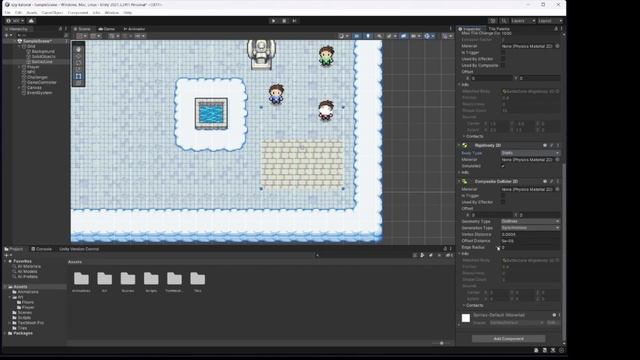The image size is (640, 360).
Task: Toggle Rigidbody 2D Simulated checkbox
Action: coord(503,166)
